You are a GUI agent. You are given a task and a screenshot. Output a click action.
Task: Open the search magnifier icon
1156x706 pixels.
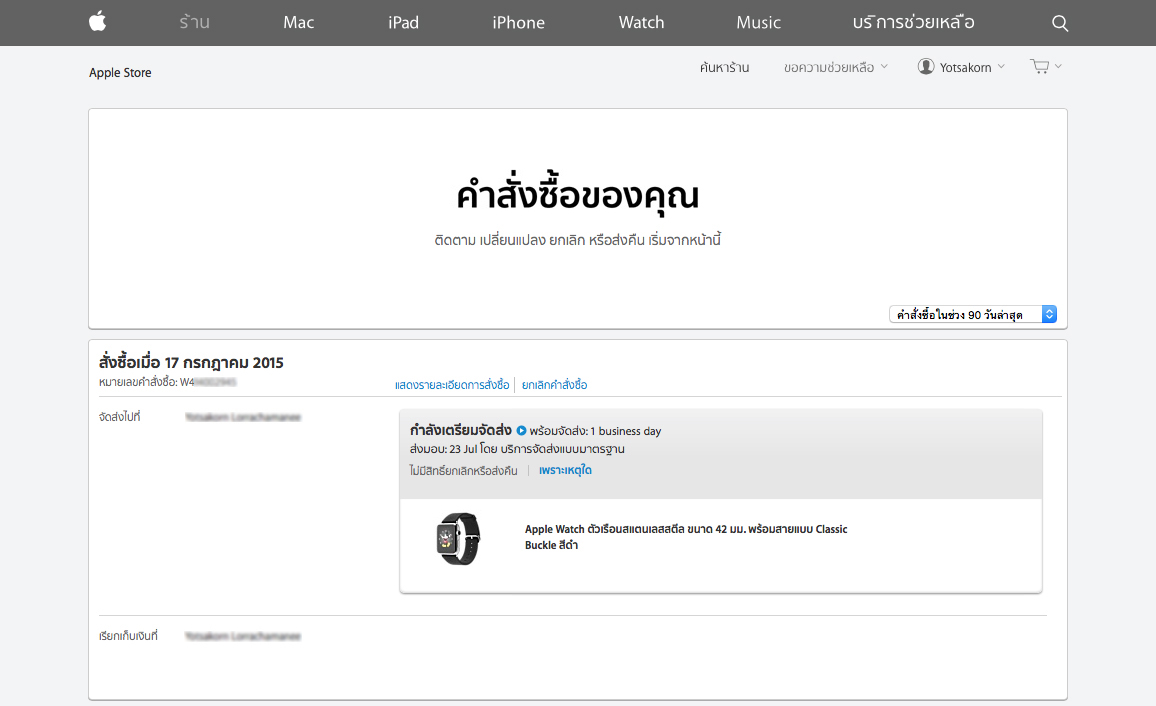[1059, 23]
